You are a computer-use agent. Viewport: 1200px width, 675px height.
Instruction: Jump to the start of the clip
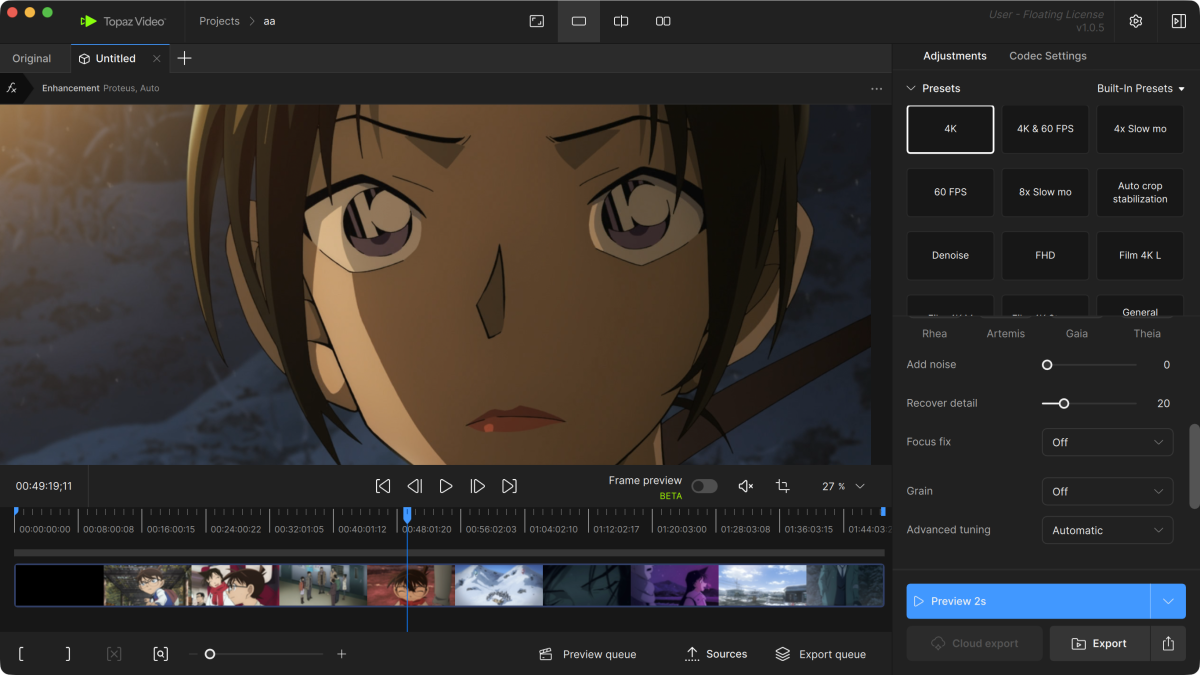[x=383, y=486]
